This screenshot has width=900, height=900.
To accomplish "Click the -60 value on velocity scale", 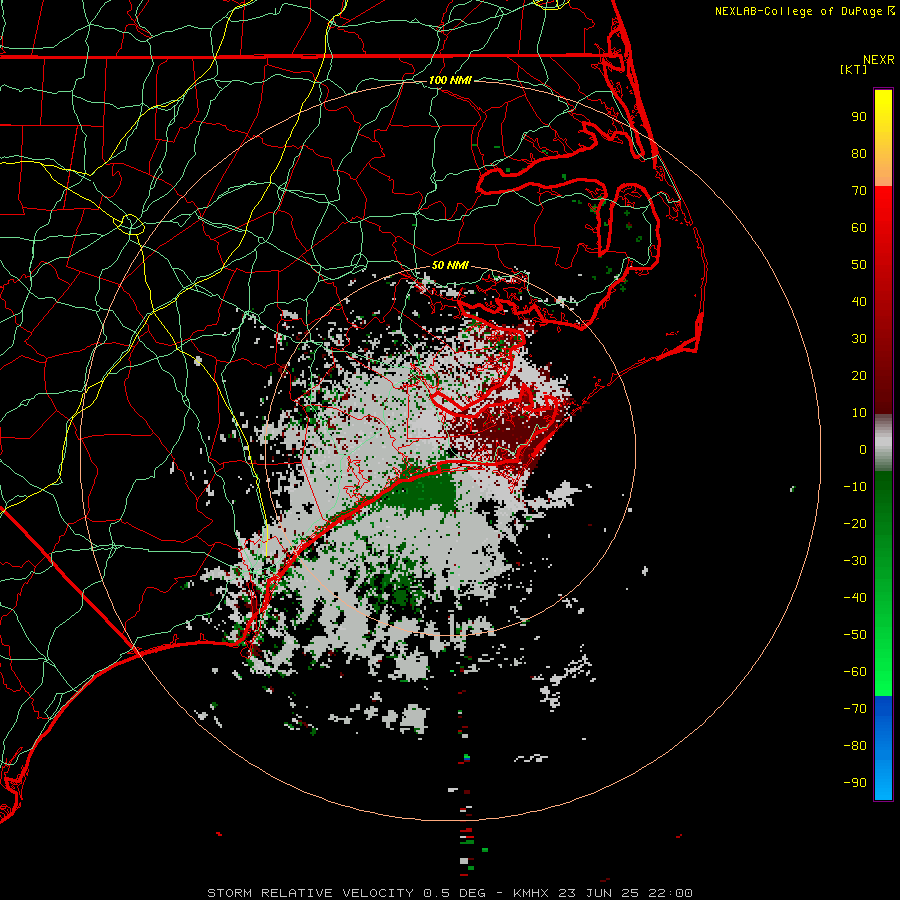I will pos(855,672).
